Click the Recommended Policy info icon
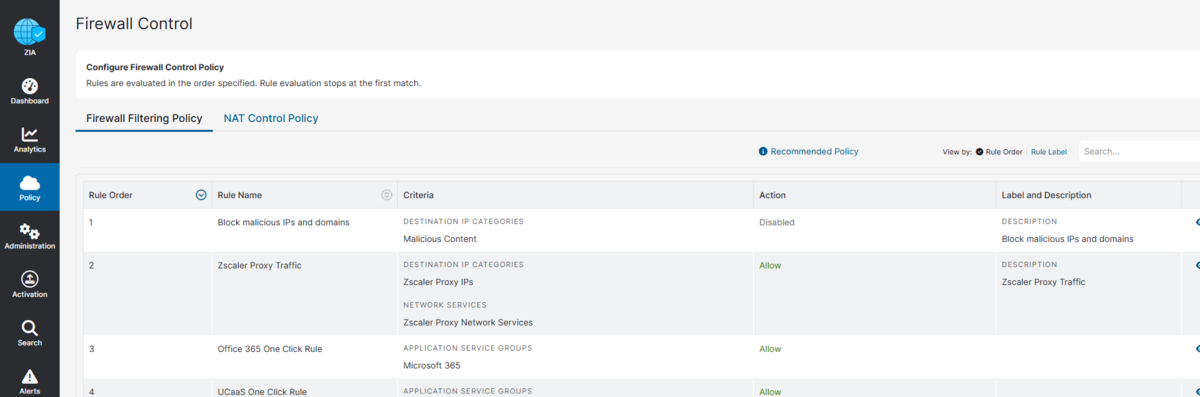Screen dimensions: 1200x397 (763, 151)
